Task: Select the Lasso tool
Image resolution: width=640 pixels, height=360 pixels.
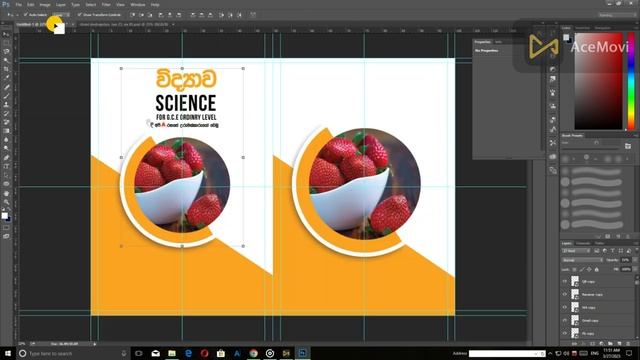Action: click(x=6, y=51)
